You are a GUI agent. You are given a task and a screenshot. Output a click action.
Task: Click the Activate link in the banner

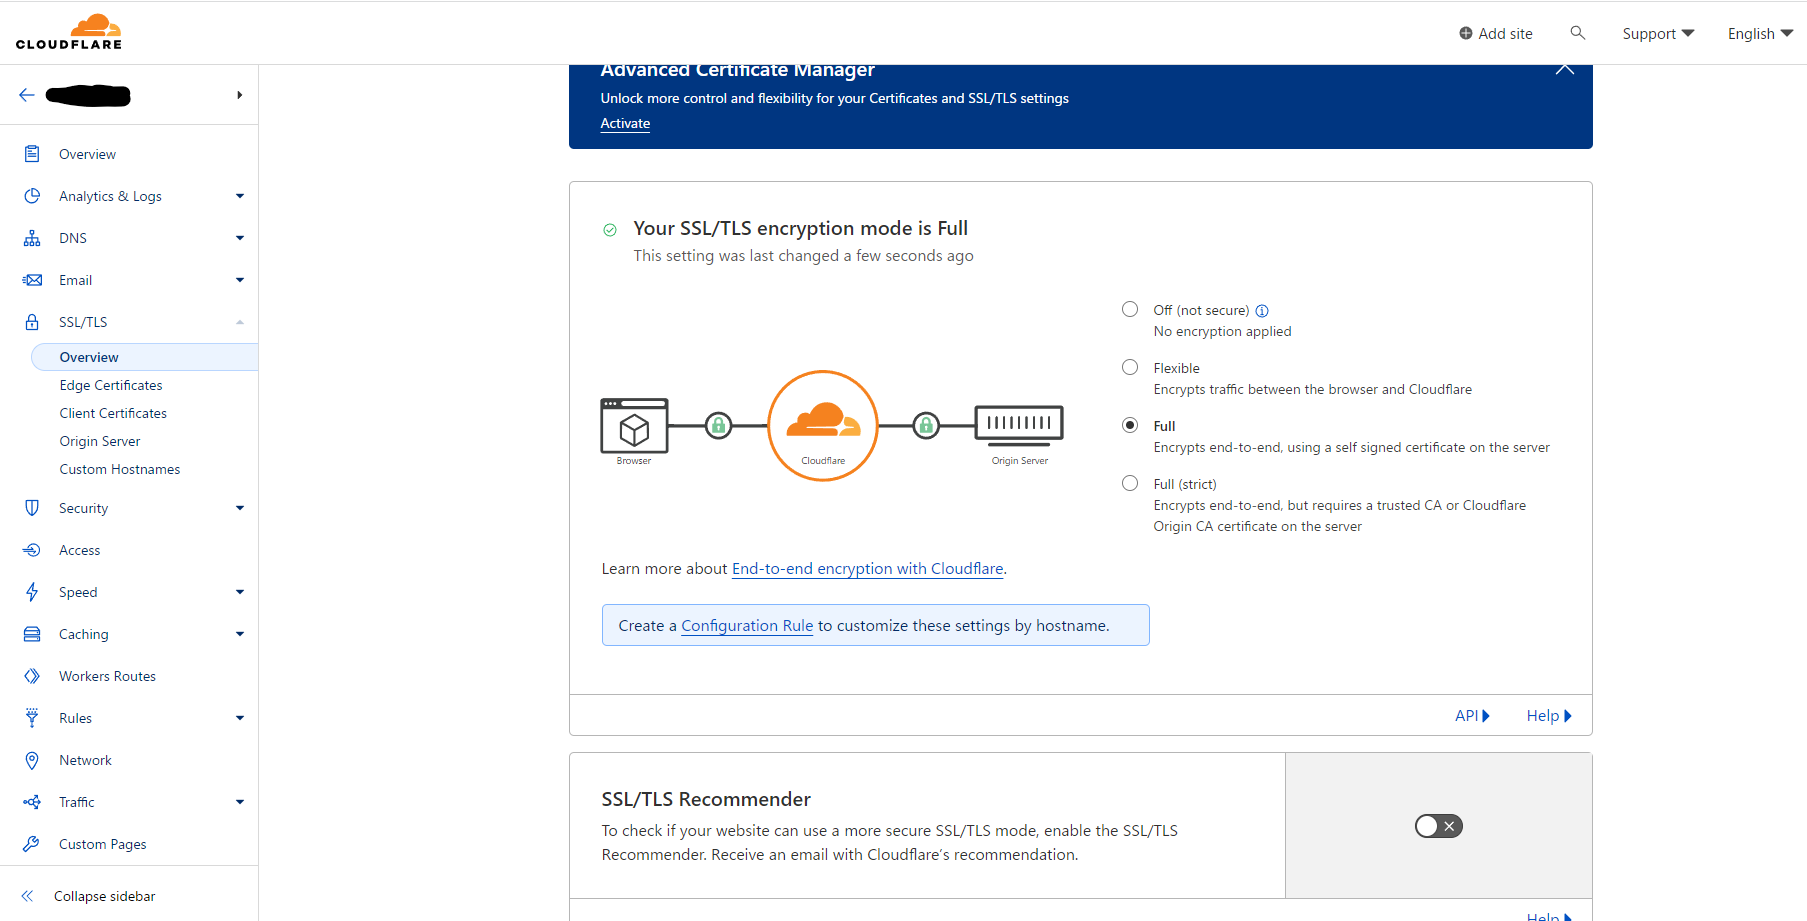625,123
